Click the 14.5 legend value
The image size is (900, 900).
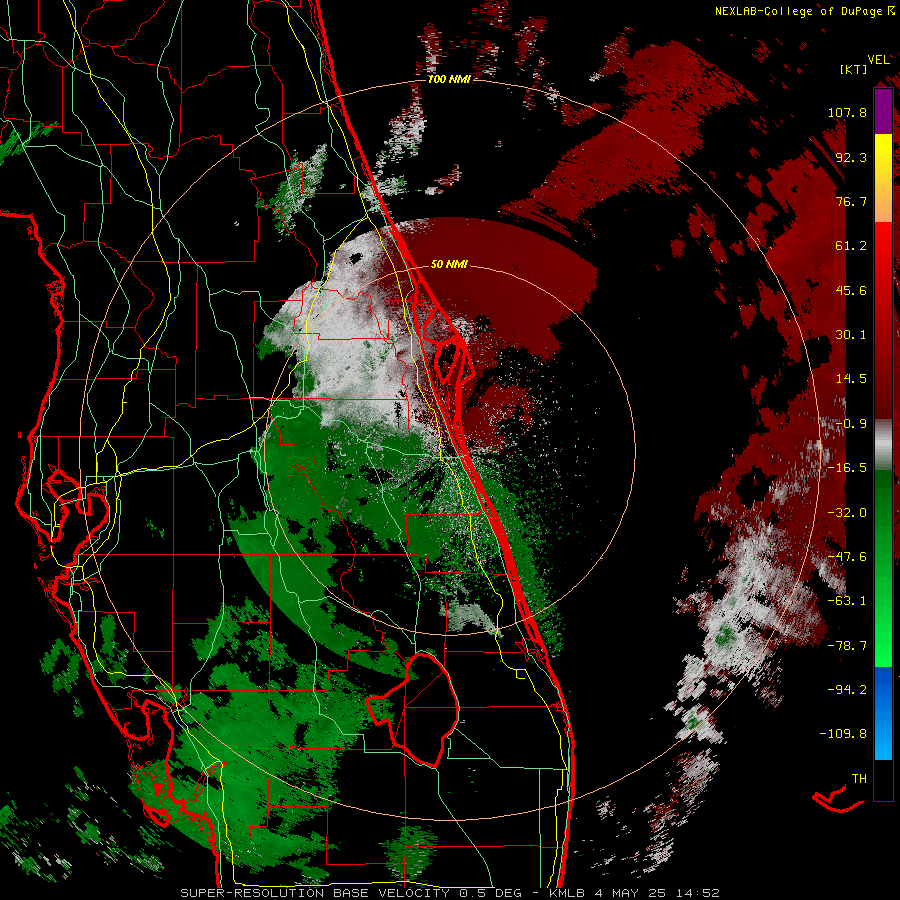pos(851,379)
